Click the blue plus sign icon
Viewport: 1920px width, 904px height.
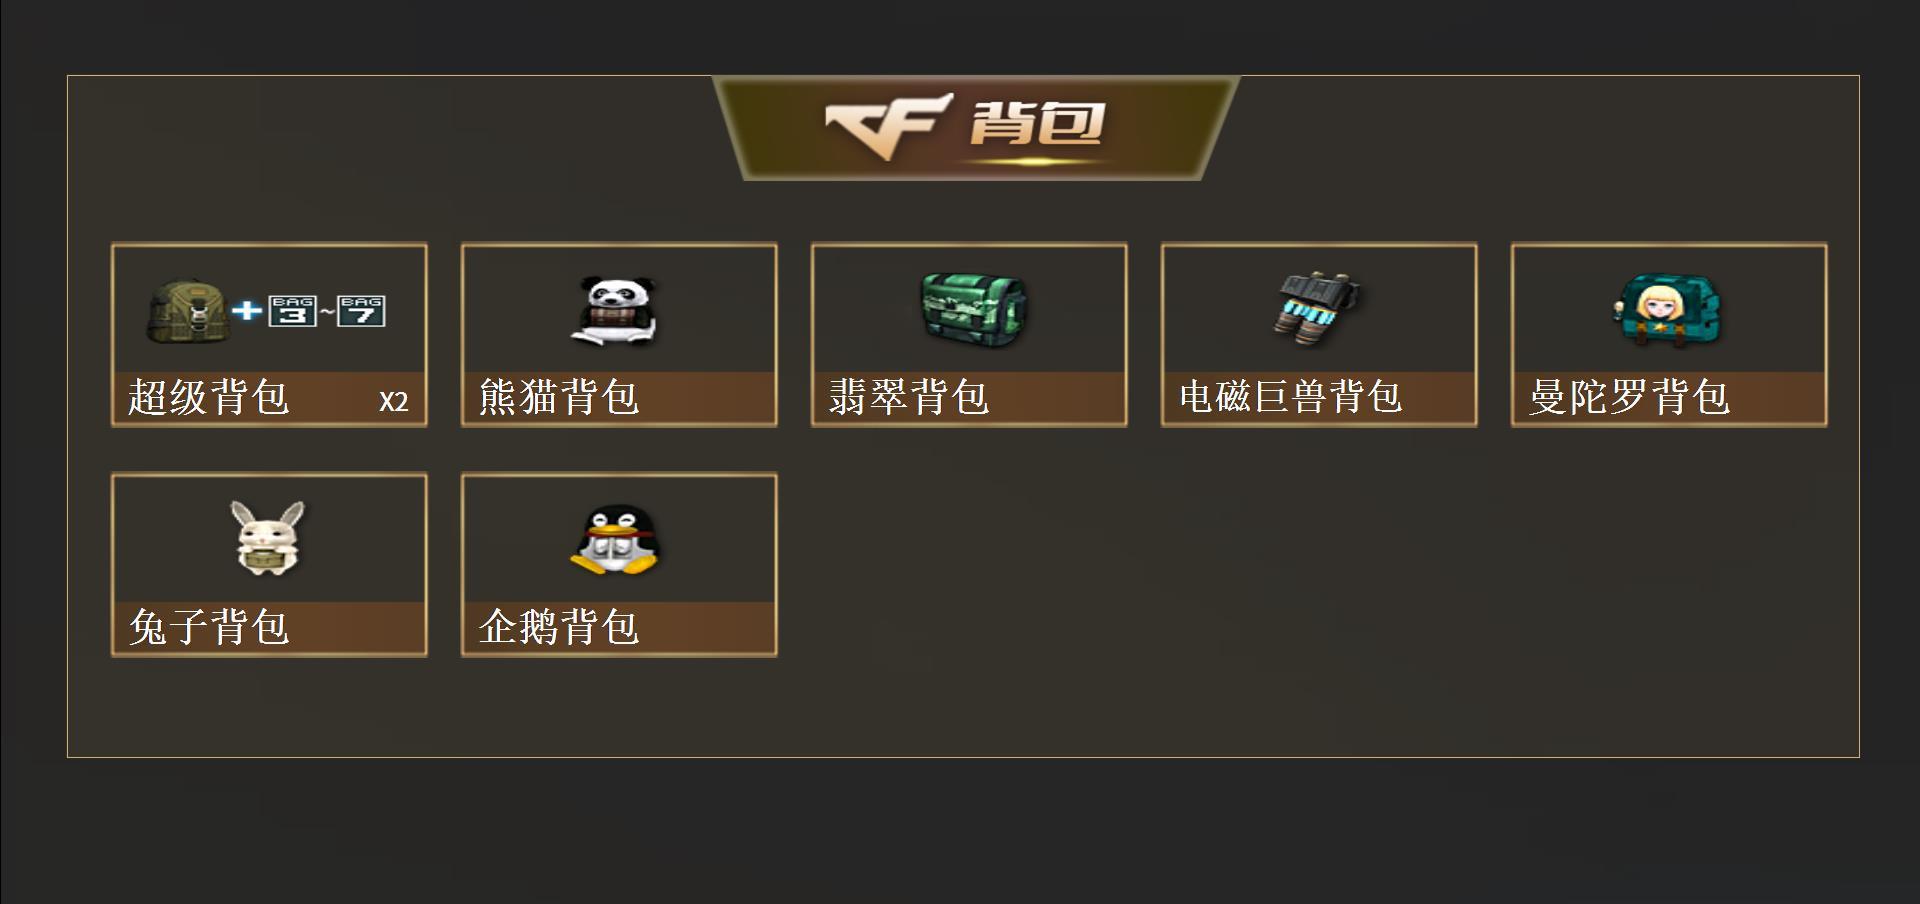(x=247, y=311)
